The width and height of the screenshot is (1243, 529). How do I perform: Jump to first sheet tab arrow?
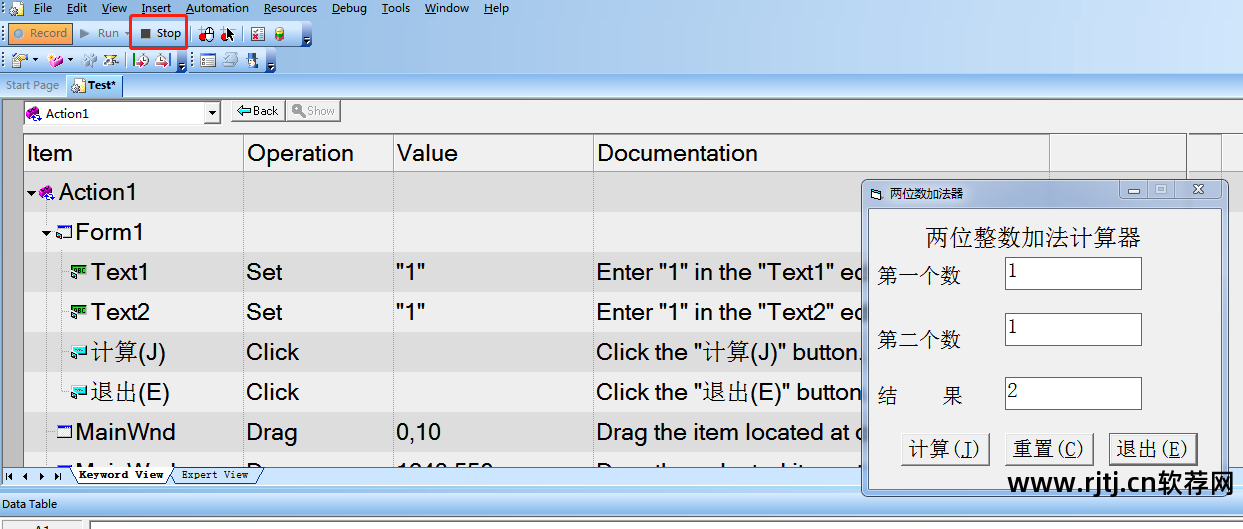[10, 476]
